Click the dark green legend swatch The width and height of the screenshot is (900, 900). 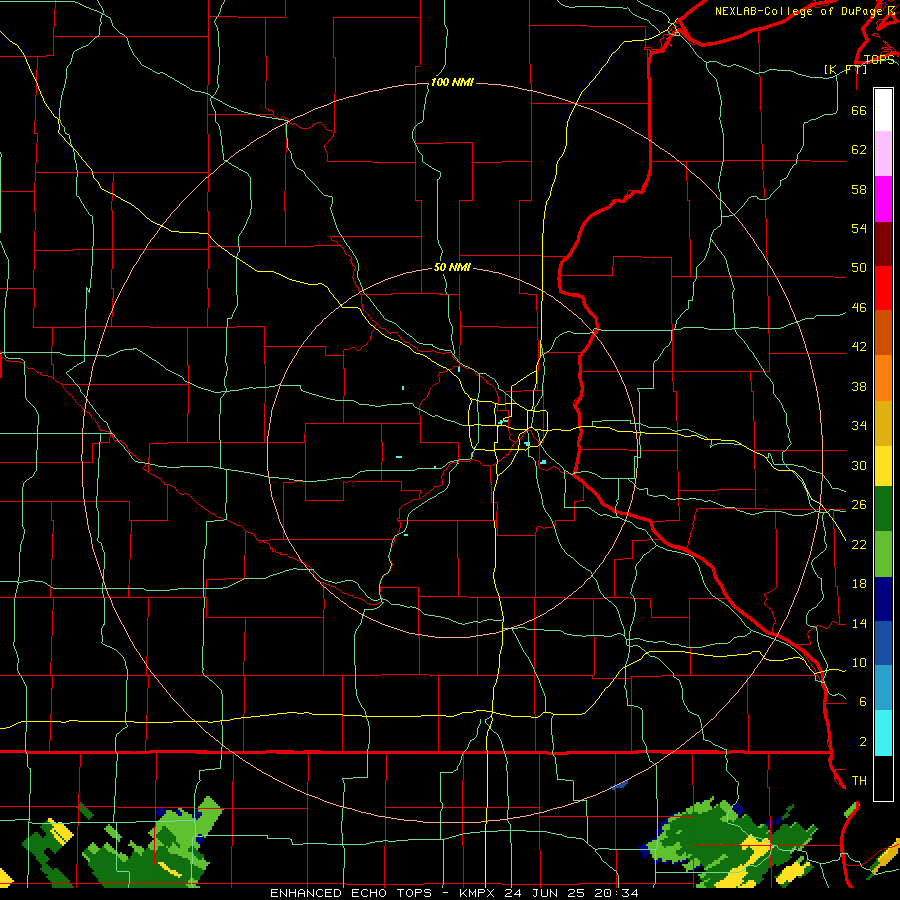click(x=883, y=509)
